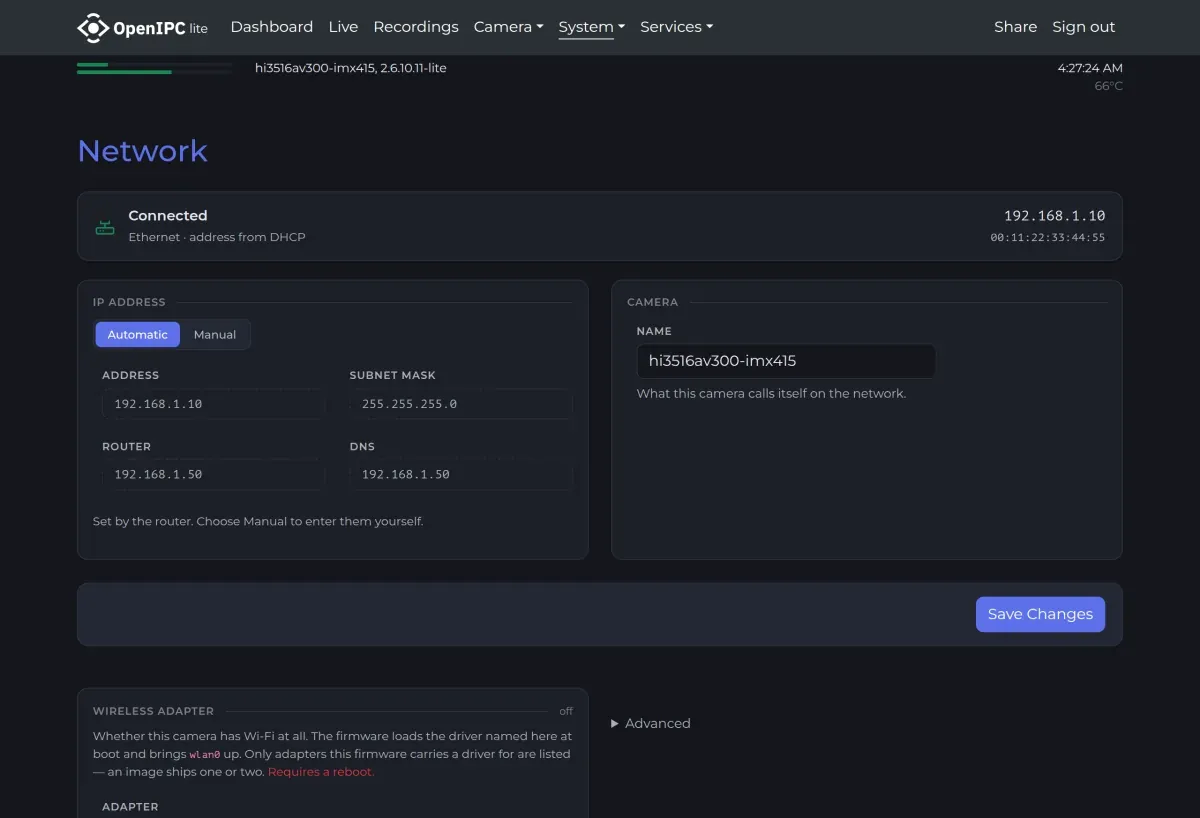Expand the Advanced section

[x=650, y=723]
